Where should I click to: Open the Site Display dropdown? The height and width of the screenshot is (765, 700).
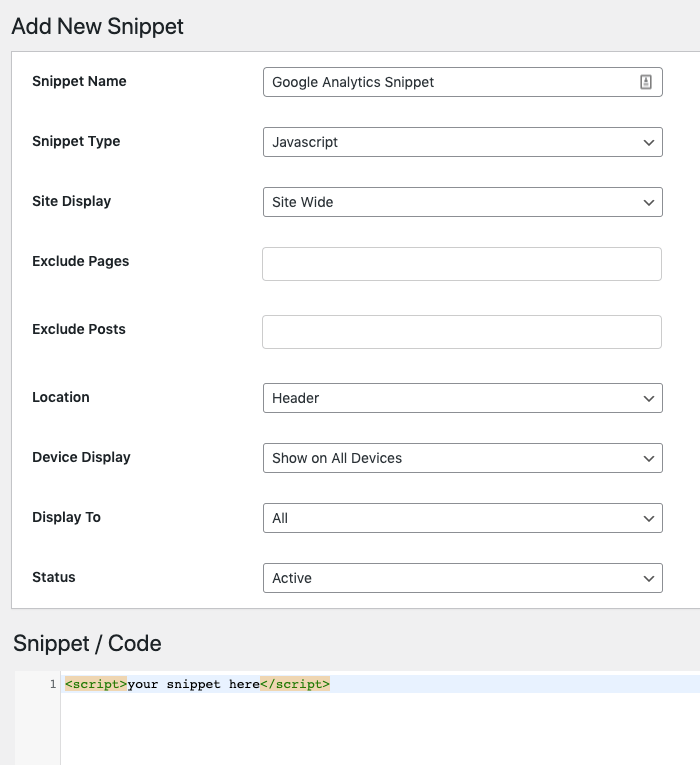coord(462,202)
